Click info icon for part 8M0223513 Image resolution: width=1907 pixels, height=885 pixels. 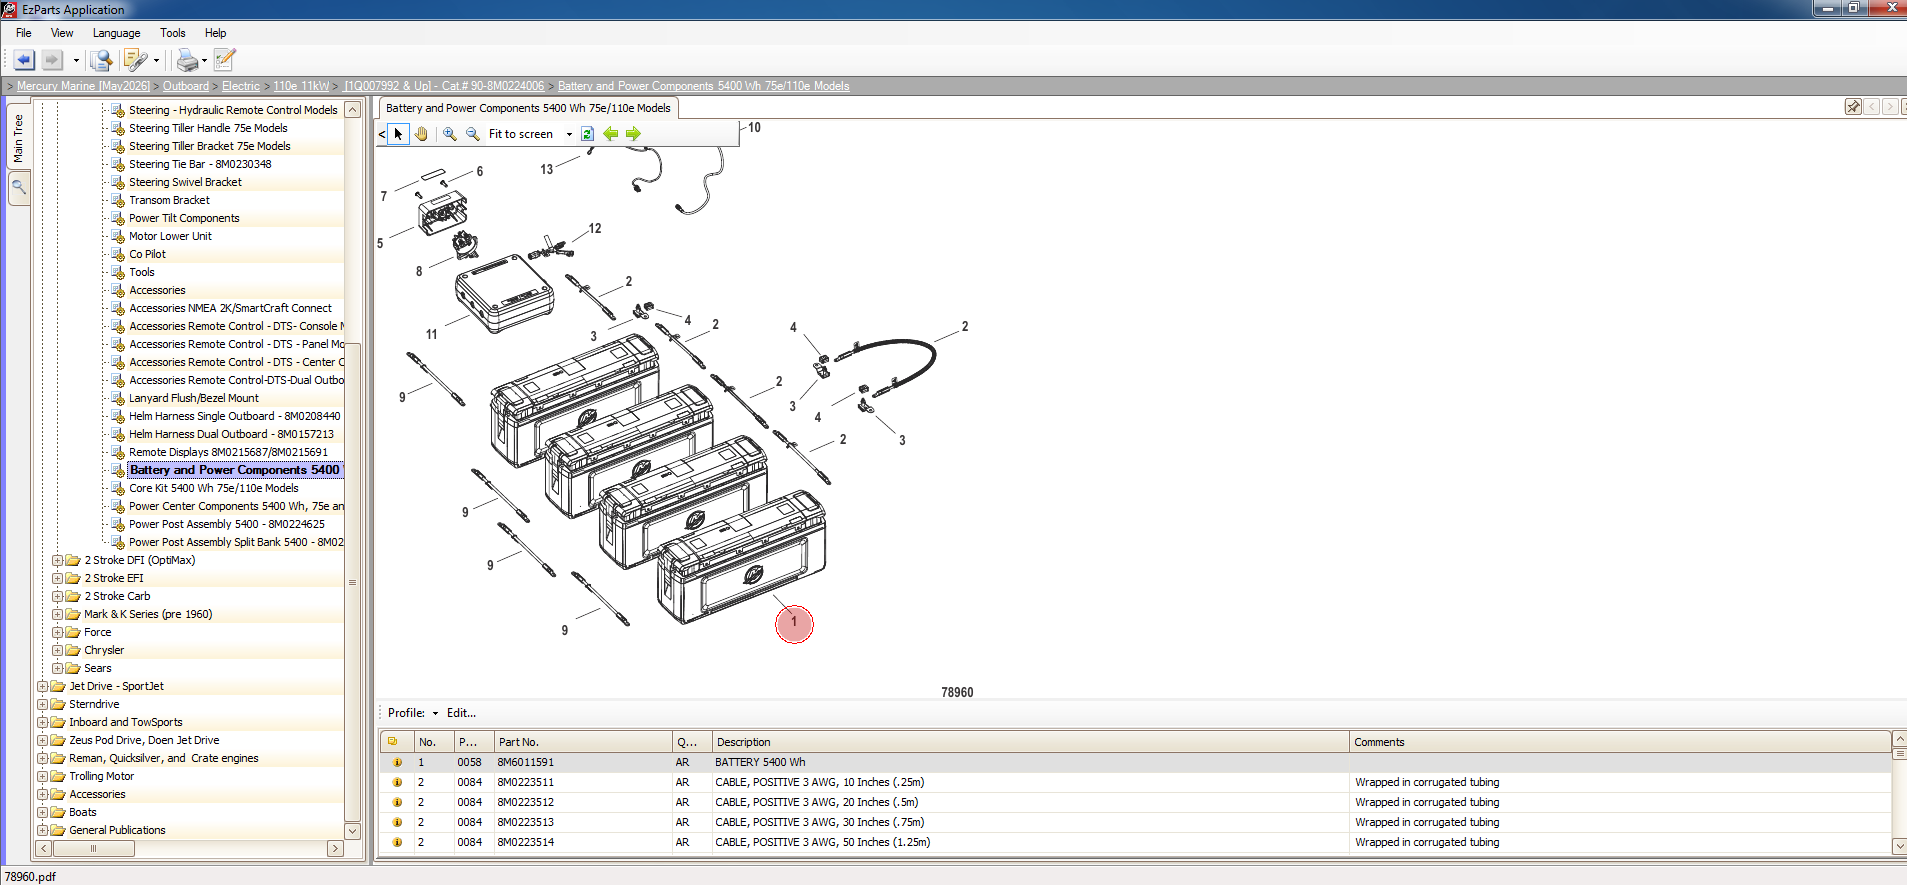(397, 822)
